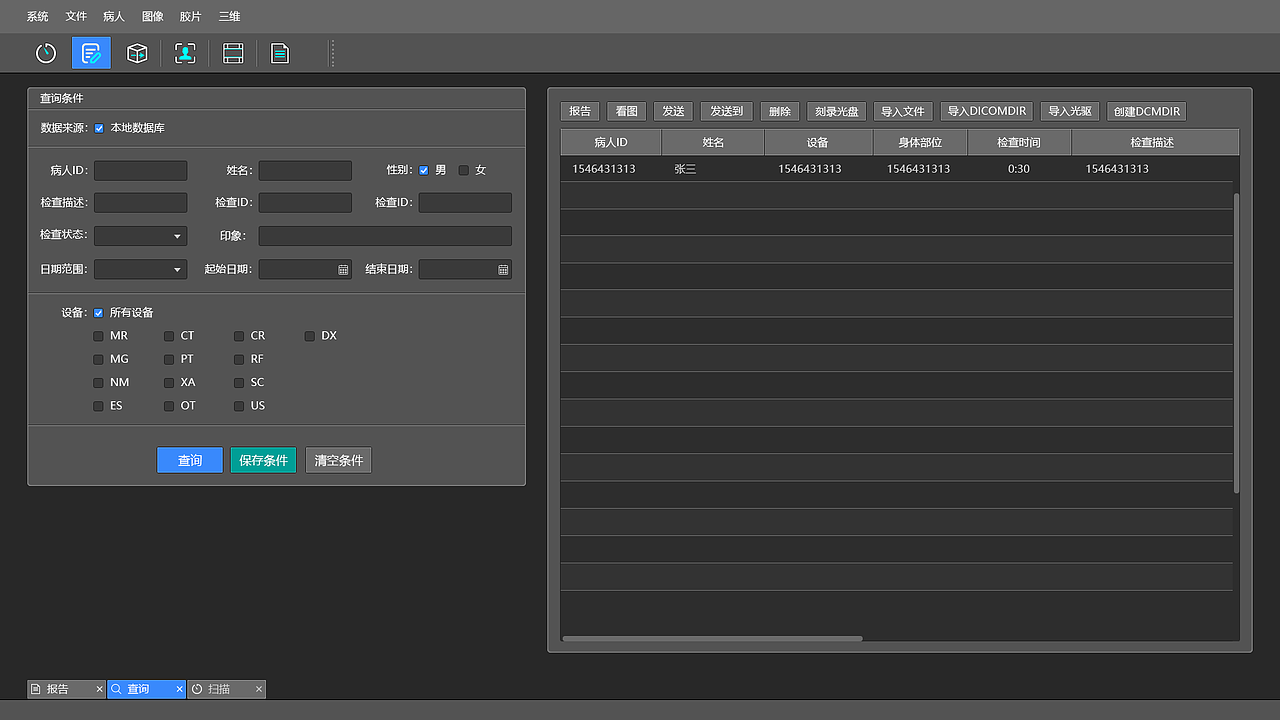The height and width of the screenshot is (720, 1280).
Task: Expand the 日期范围 dropdown
Action: [140, 269]
